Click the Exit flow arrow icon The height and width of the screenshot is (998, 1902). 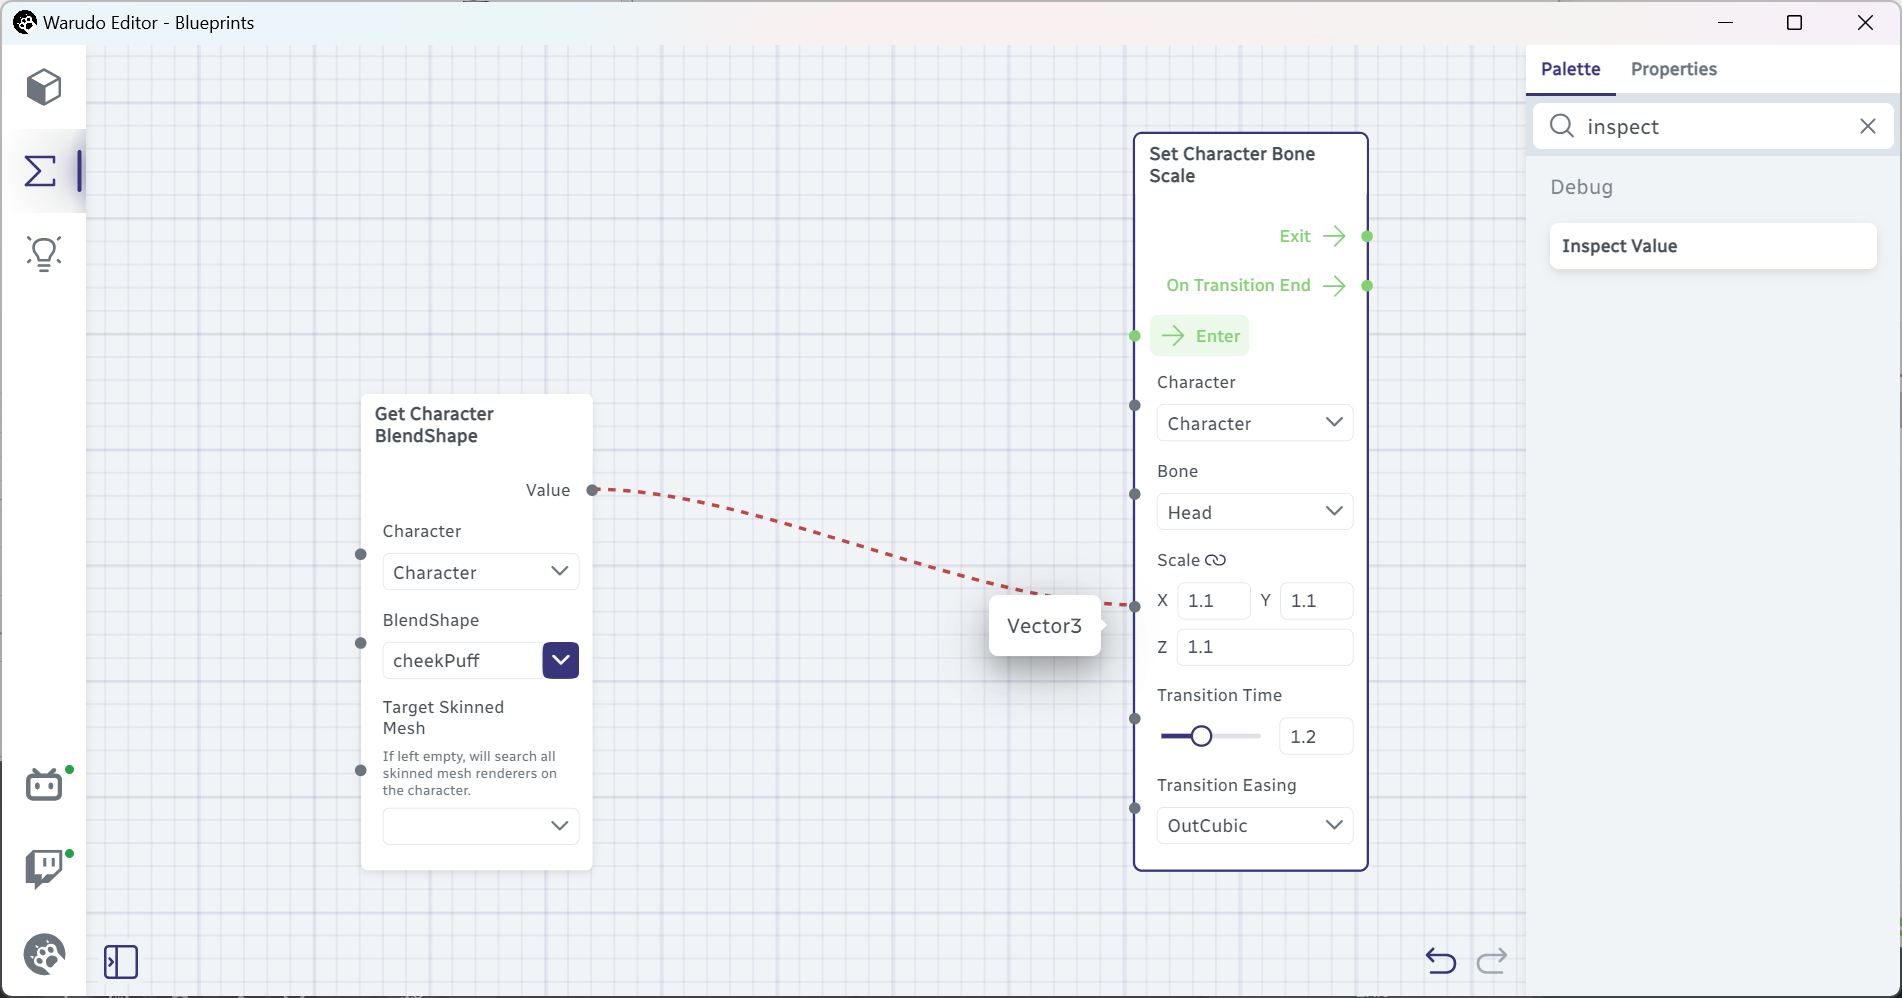pos(1334,236)
